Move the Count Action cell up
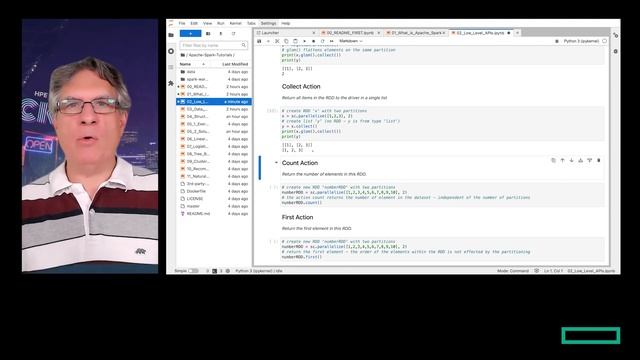 pyautogui.click(x=562, y=160)
